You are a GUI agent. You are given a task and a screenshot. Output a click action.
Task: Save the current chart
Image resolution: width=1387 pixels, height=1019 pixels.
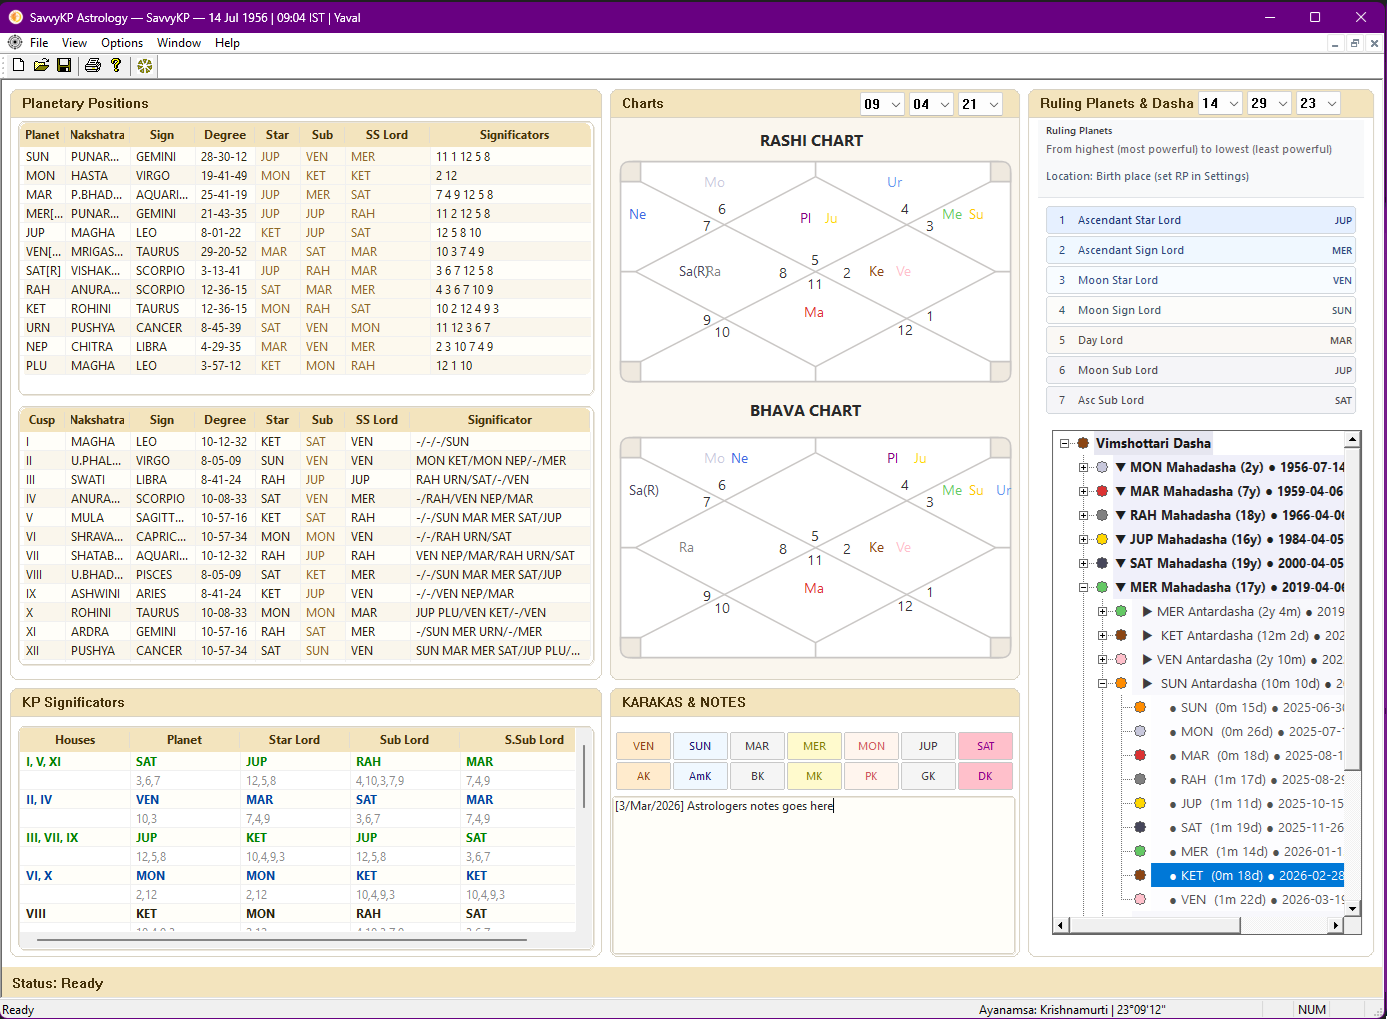64,65
